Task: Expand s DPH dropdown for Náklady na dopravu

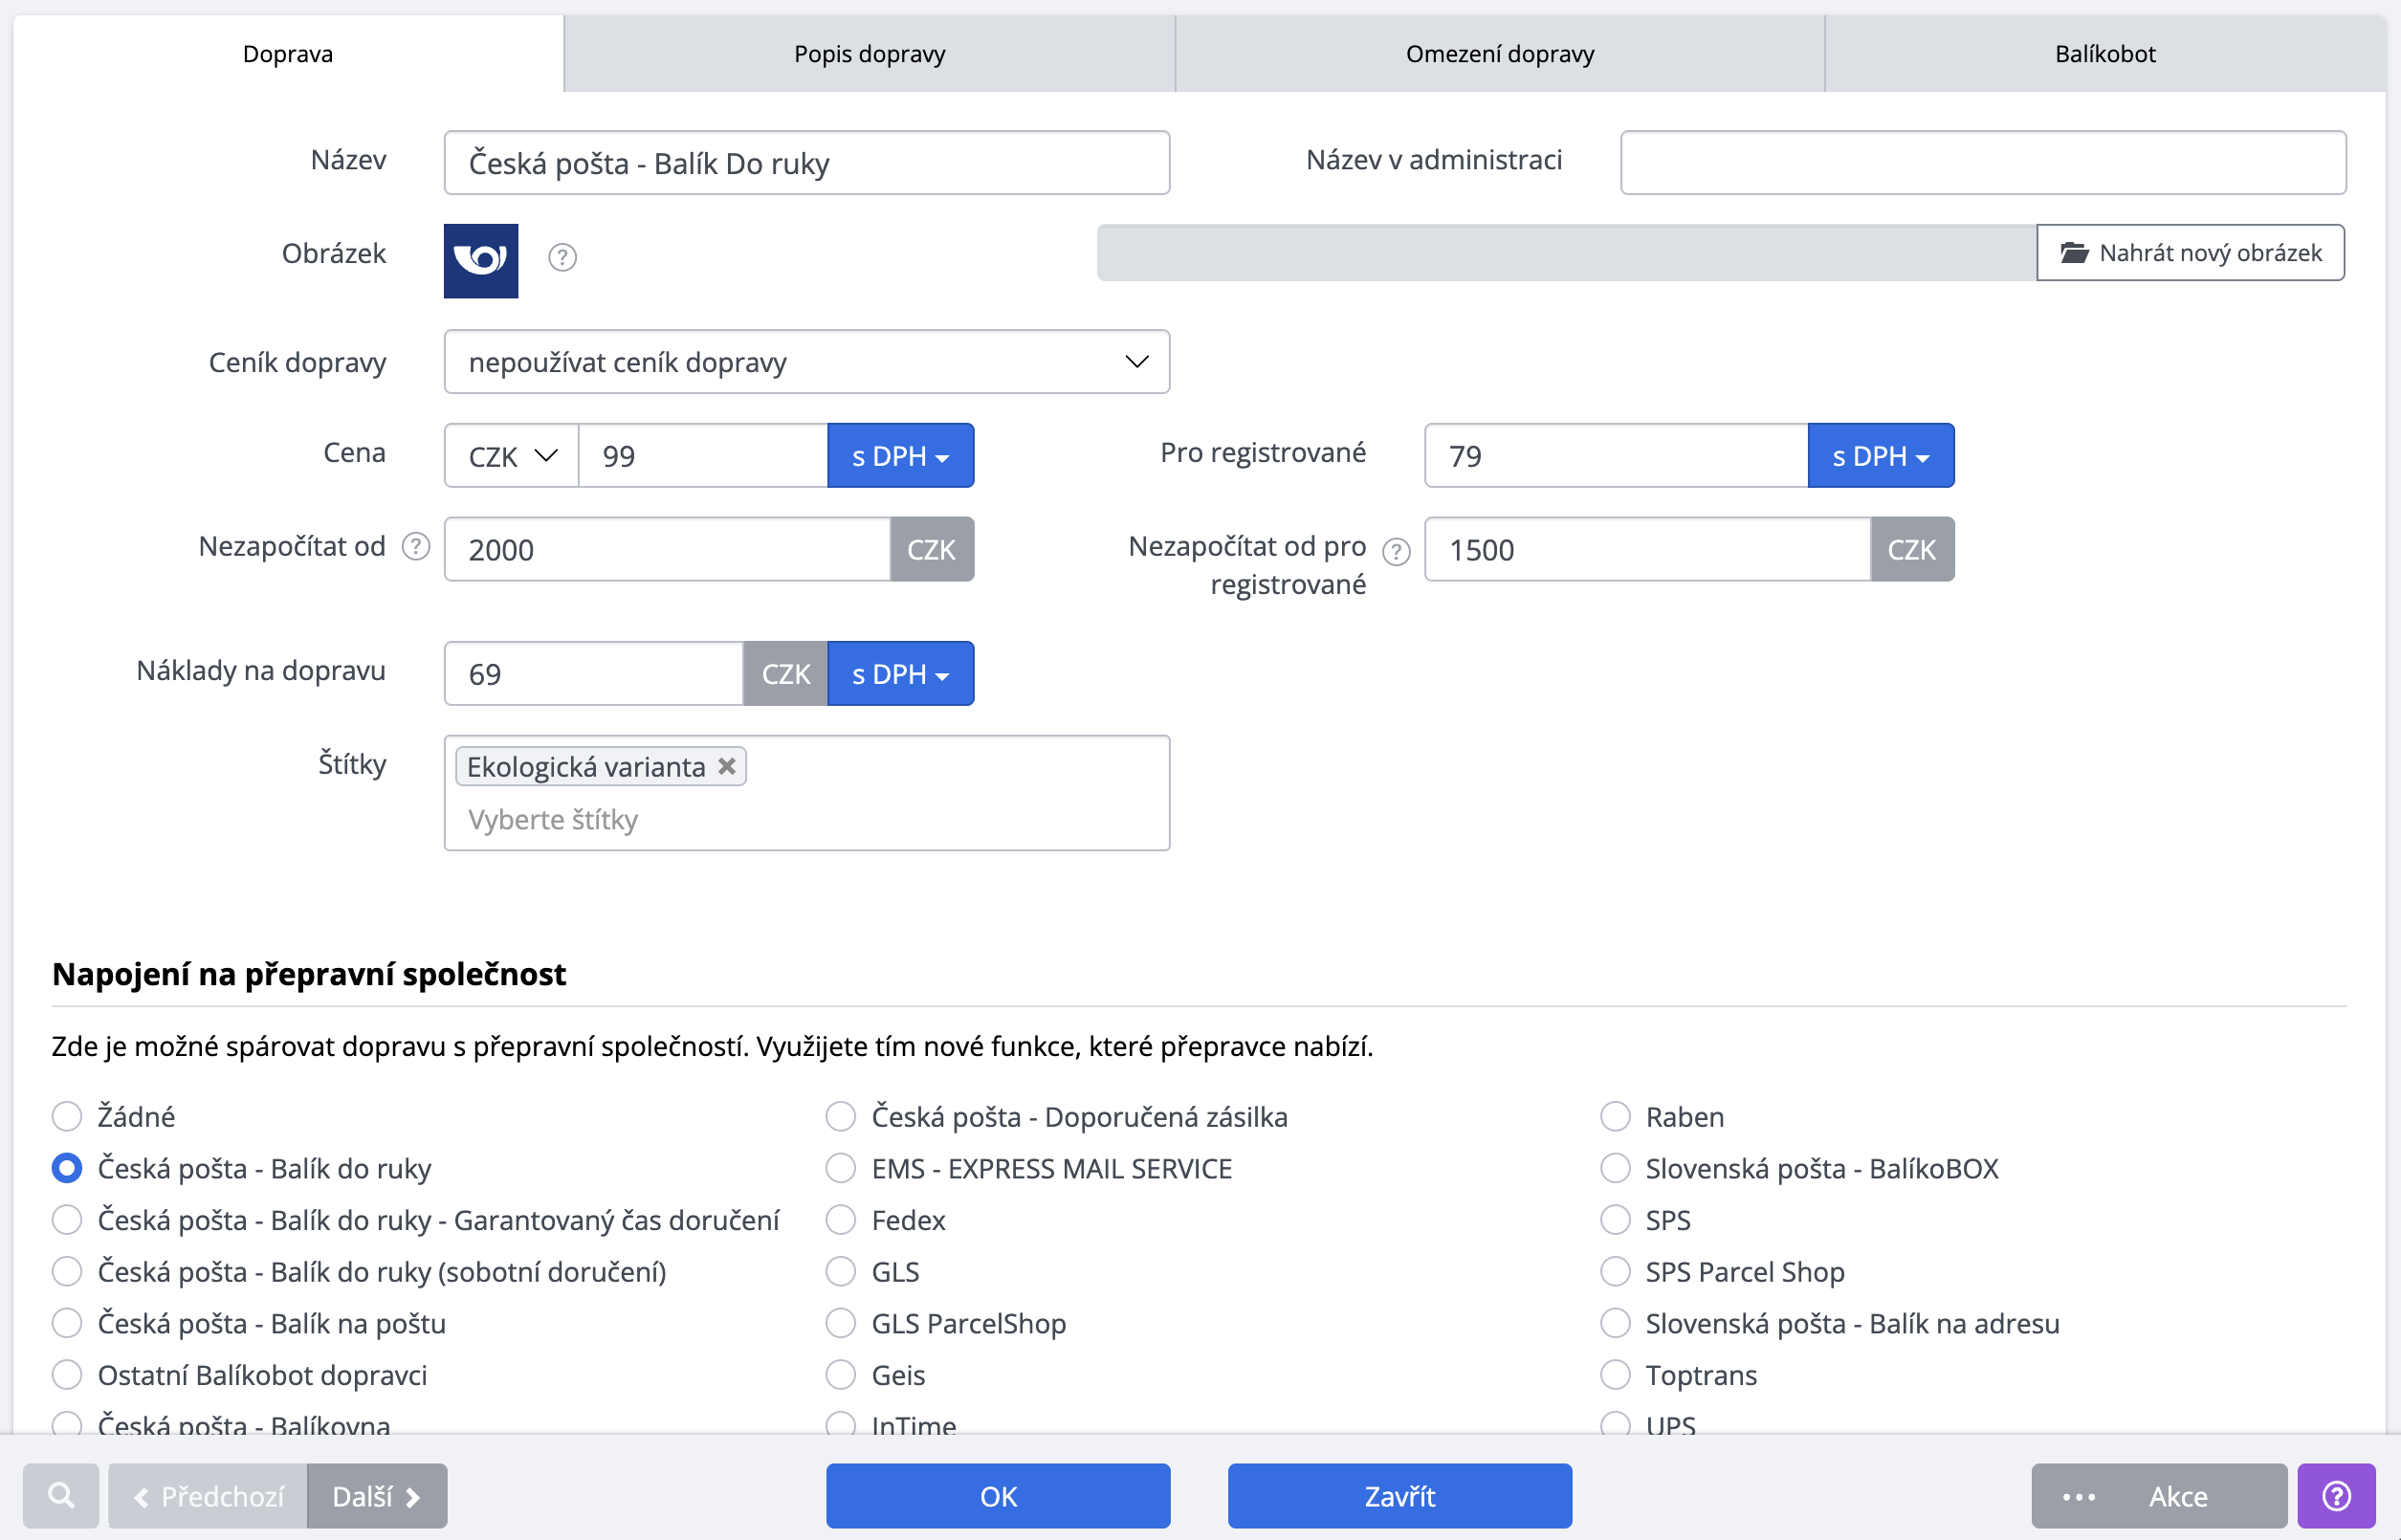Action: [900, 674]
